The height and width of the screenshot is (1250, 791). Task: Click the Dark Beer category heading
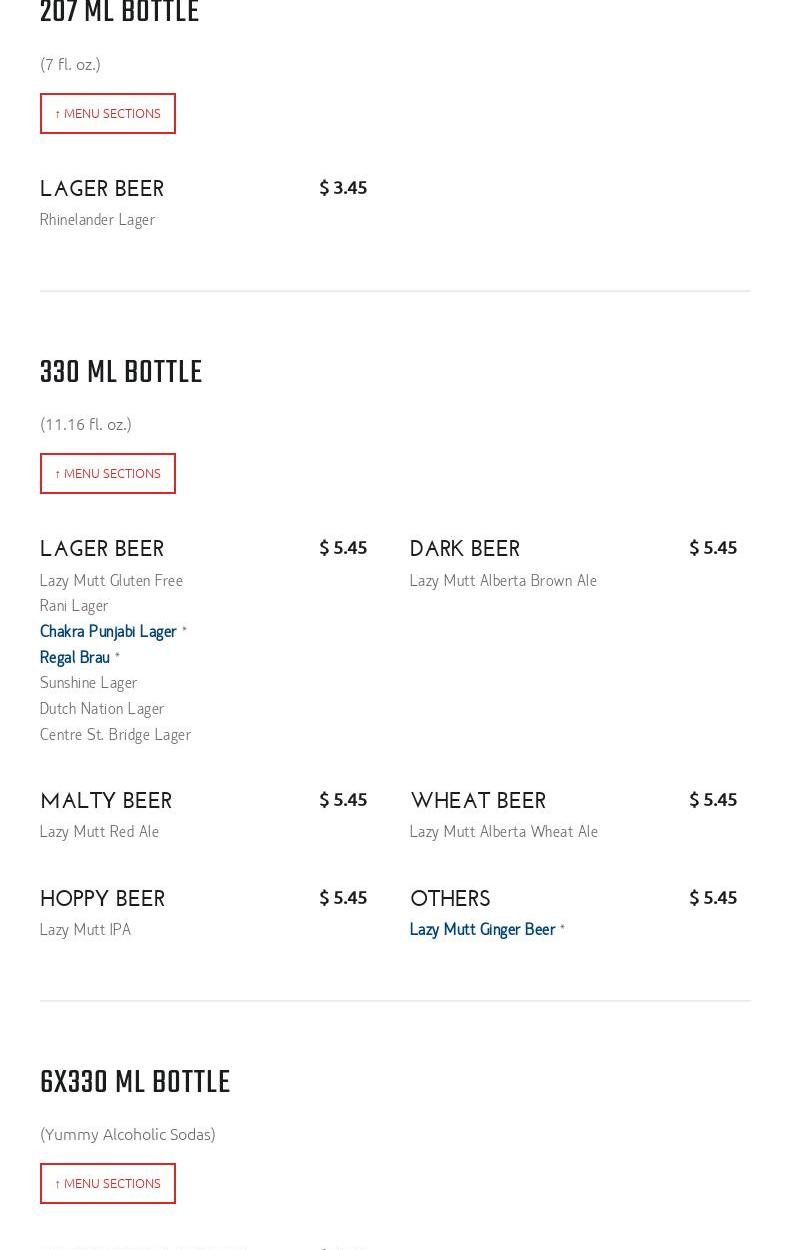click(465, 549)
